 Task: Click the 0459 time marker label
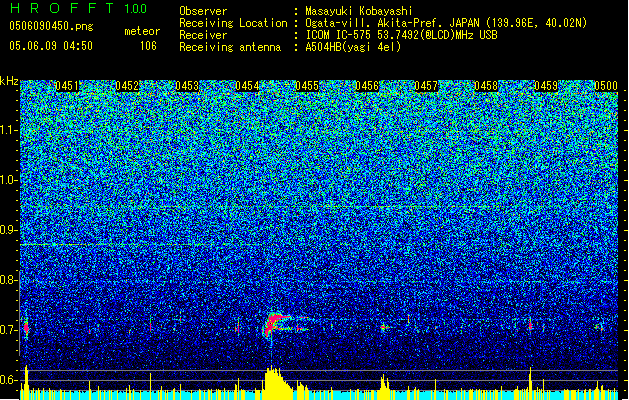pyautogui.click(x=546, y=86)
